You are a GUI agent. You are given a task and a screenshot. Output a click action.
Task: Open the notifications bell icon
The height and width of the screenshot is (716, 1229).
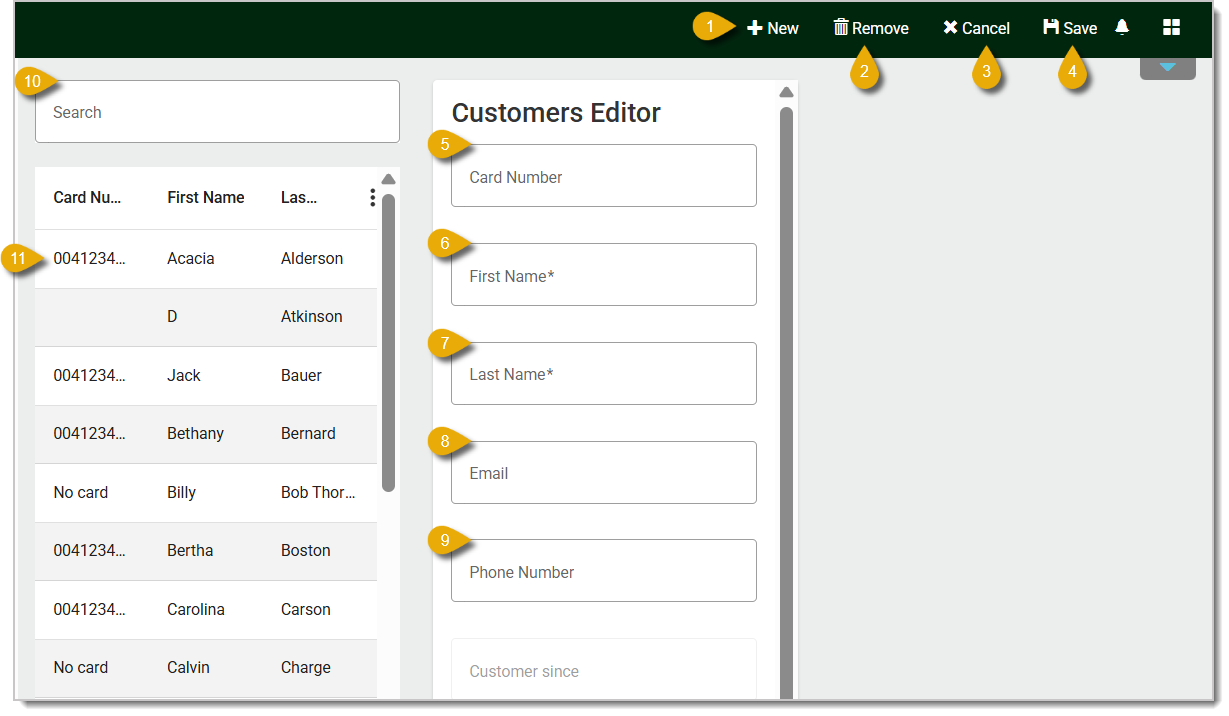[1122, 27]
